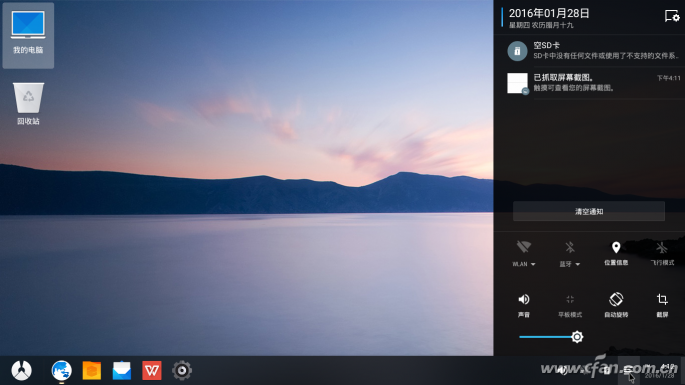The height and width of the screenshot is (385, 685).
Task: Open the screenshot captured notification
Action: 589,83
